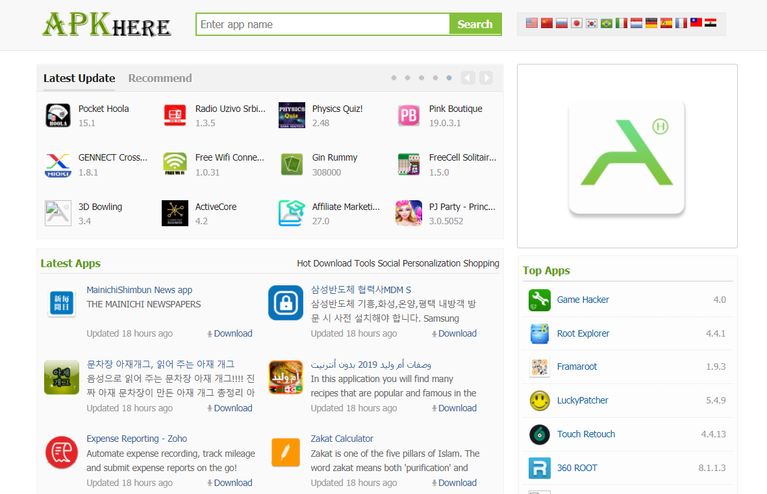Viewport: 767px width, 494px height.
Task: Open 360 ROOT in Top Apps
Action: click(577, 468)
